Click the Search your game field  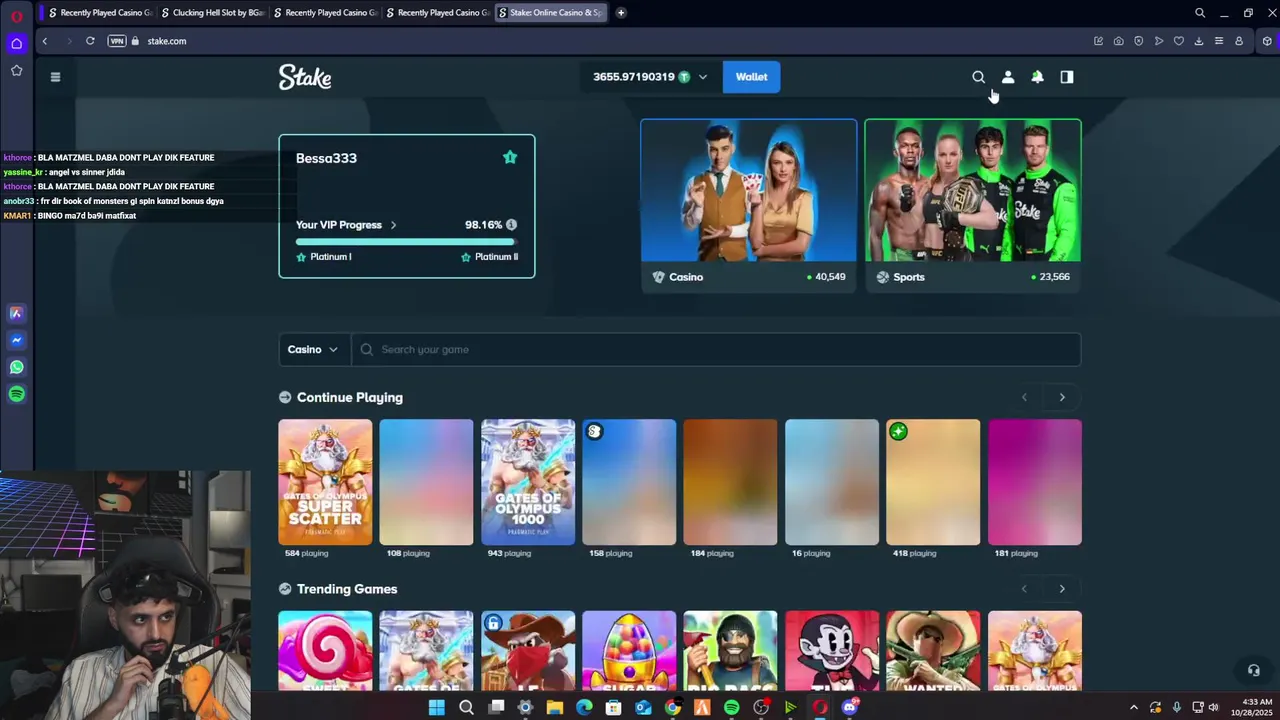click(716, 349)
